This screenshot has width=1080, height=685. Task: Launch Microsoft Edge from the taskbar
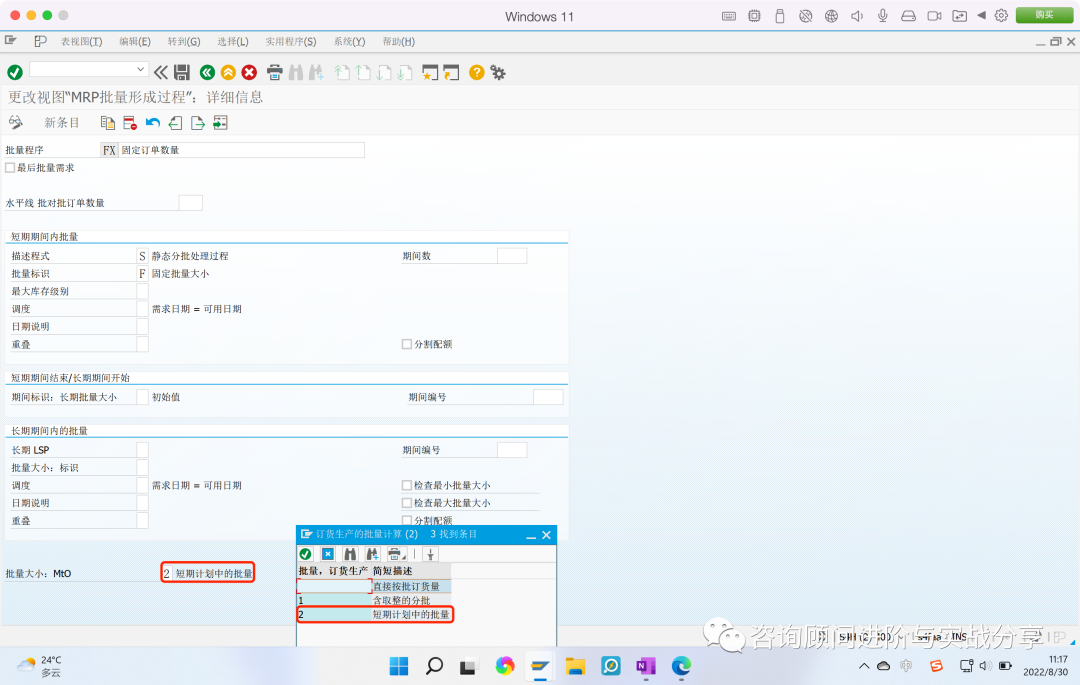(681, 666)
